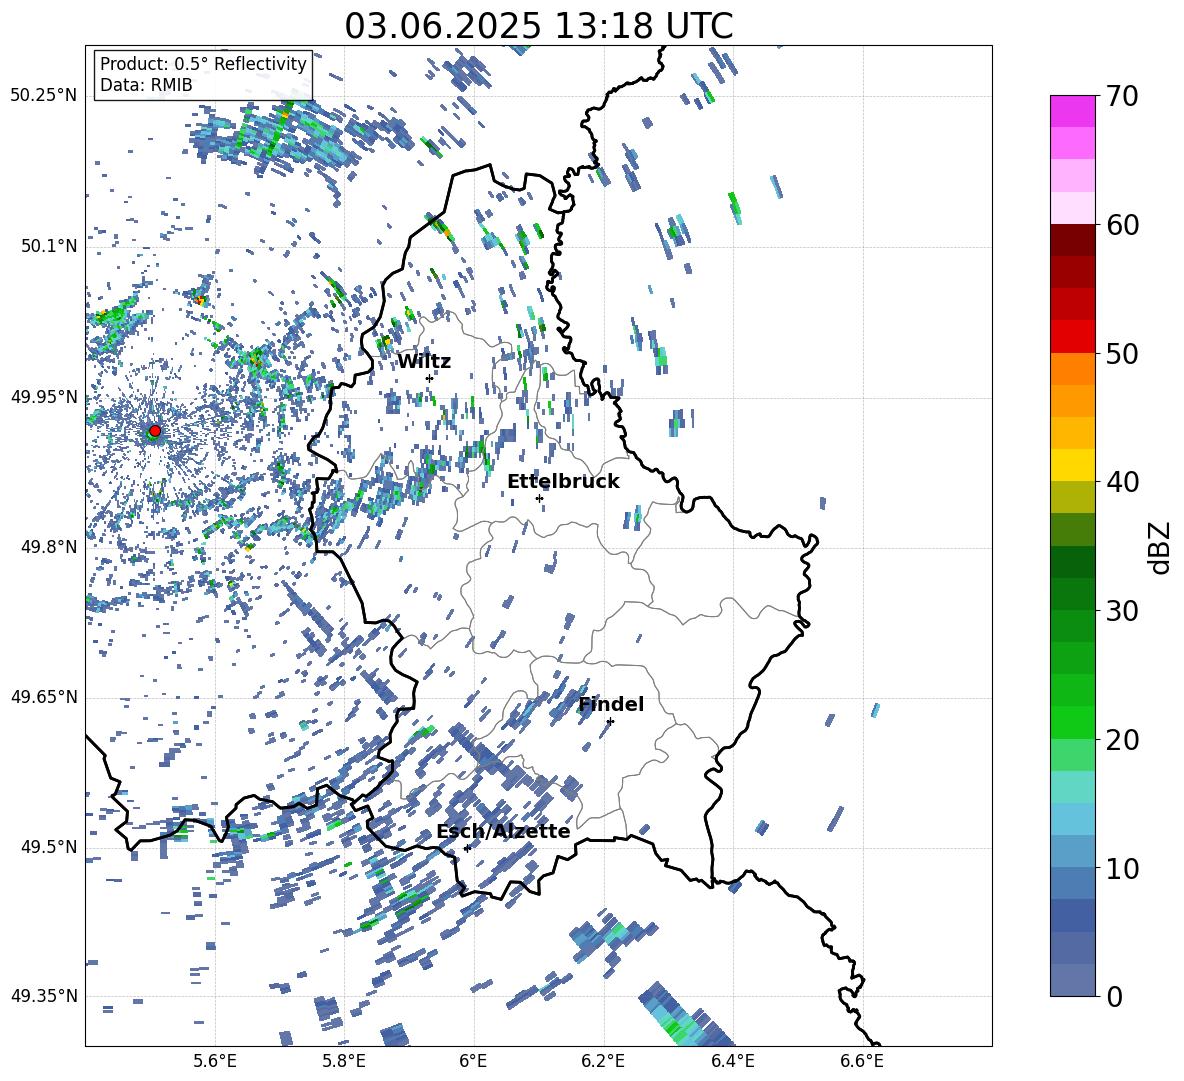This screenshot has width=1184, height=1081.
Task: Click the magenta 70 dBZ color band
Action: [x=1072, y=111]
